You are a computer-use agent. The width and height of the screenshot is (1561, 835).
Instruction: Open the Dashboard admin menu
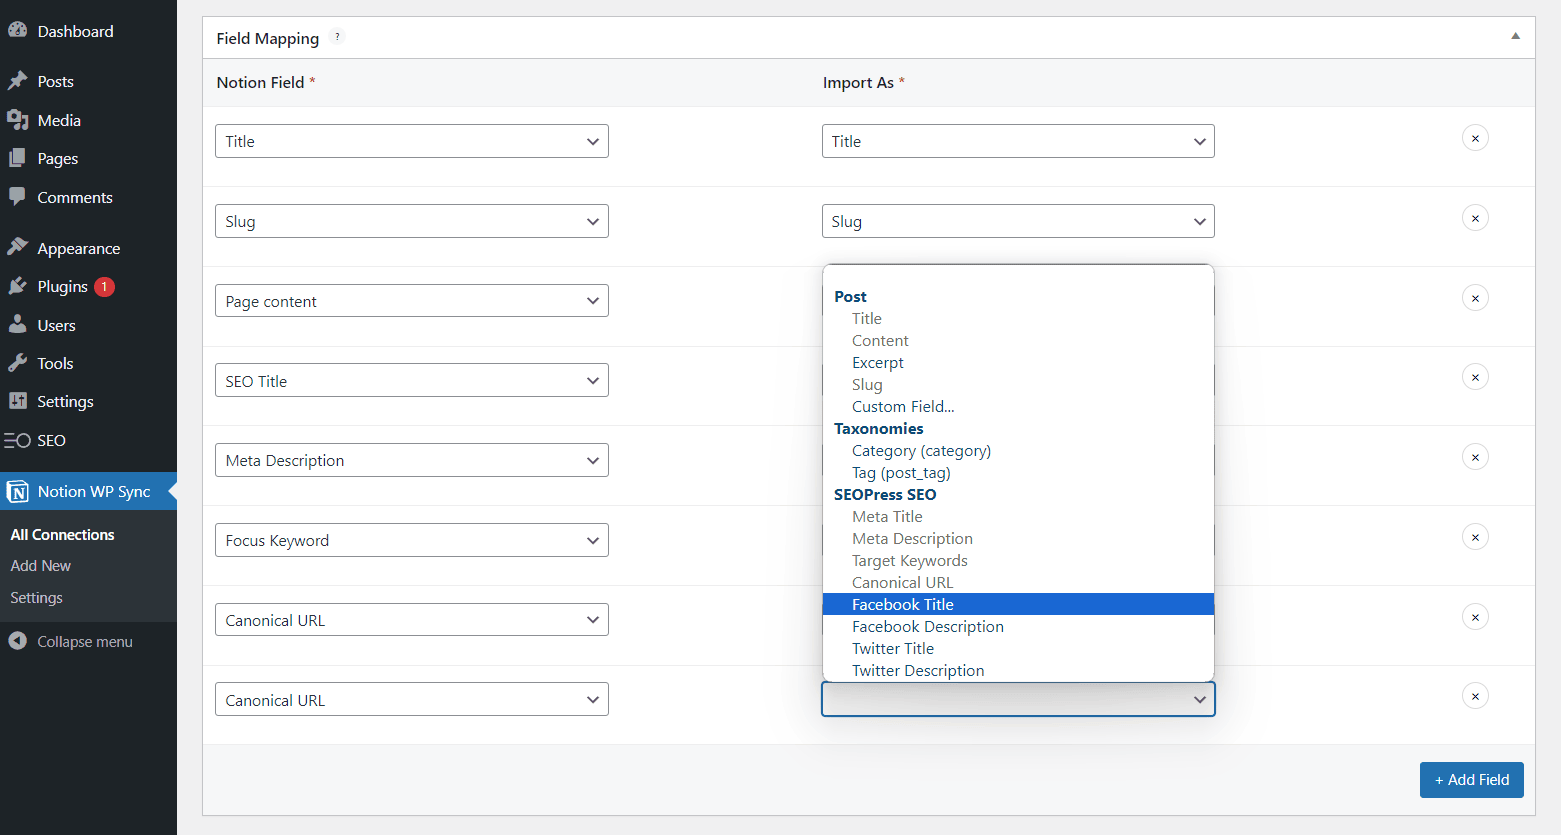(x=88, y=31)
